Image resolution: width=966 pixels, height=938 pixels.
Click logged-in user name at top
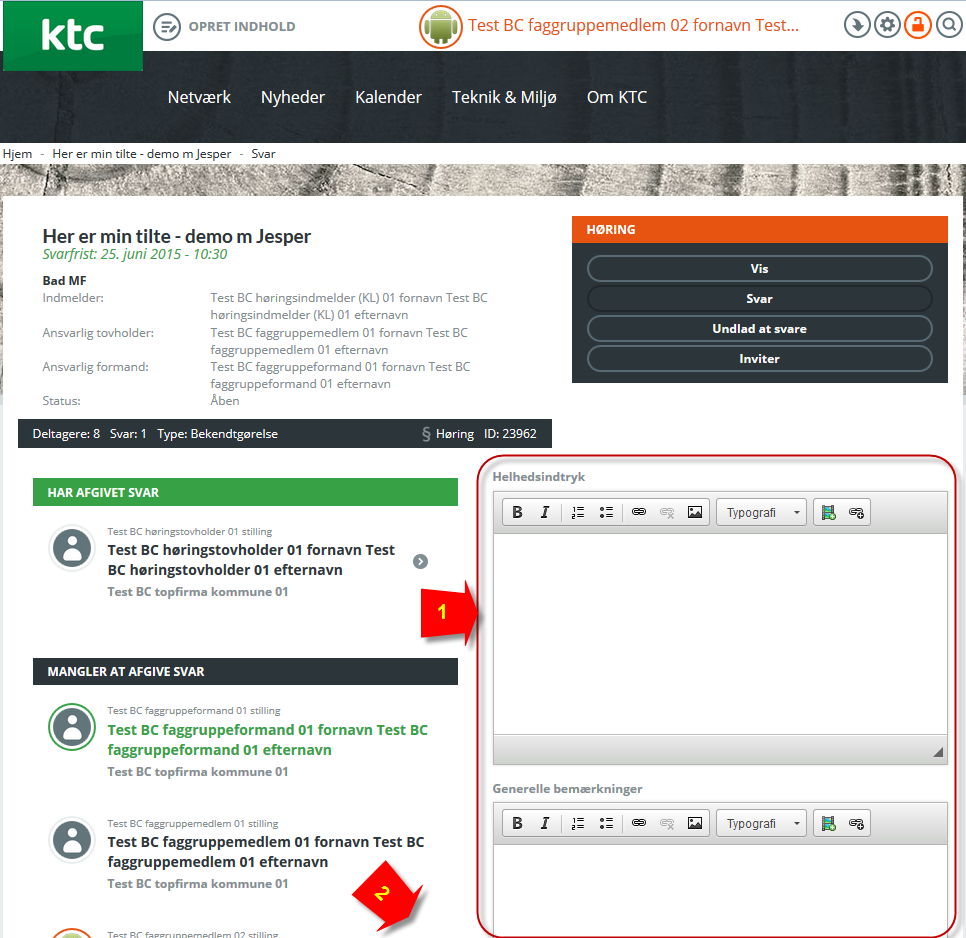633,25
